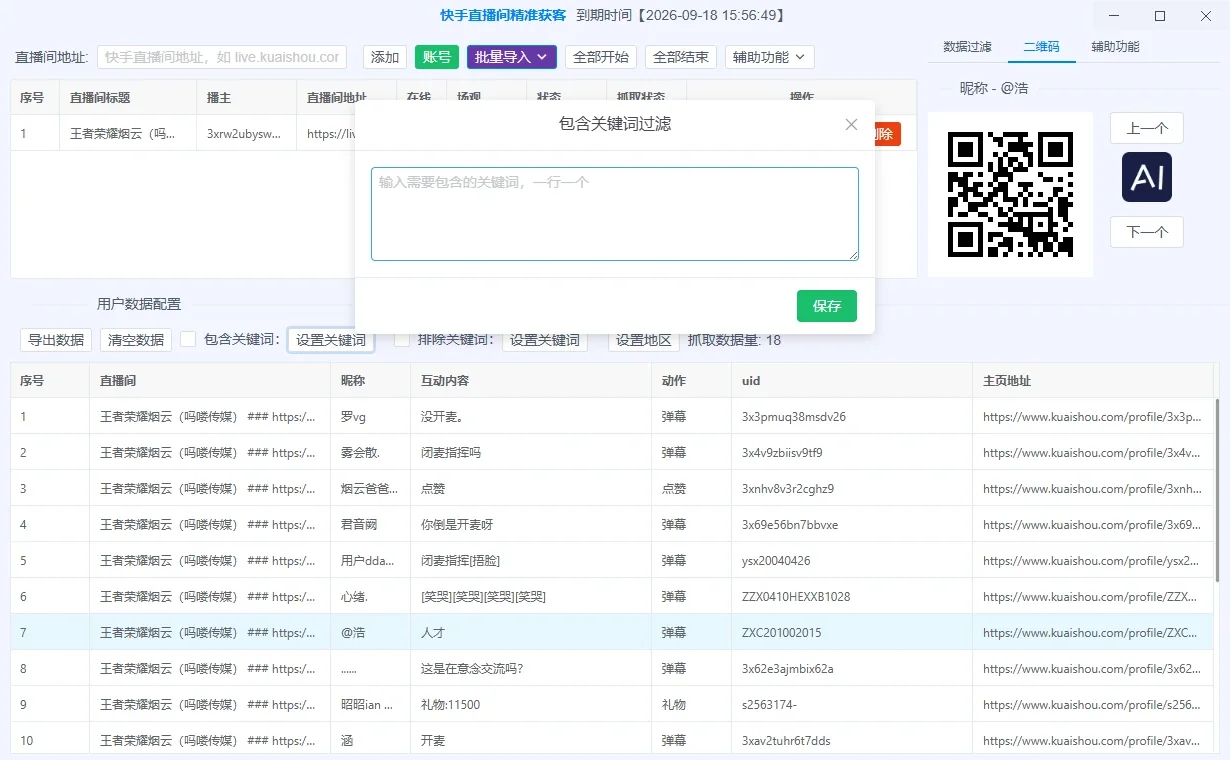Switch to the 辅助功能 tab on right
Viewport: 1230px width, 760px height.
tap(1115, 47)
